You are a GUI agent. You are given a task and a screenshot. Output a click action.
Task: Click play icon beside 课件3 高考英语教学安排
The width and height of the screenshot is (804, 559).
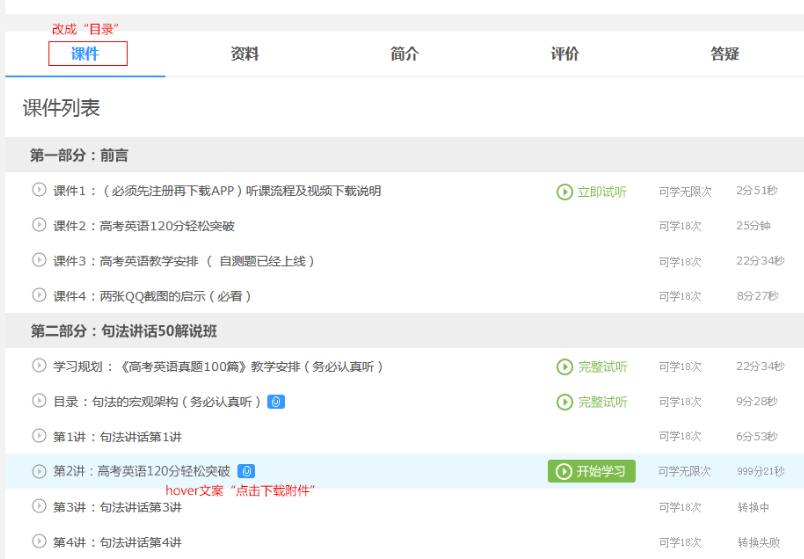pos(39,260)
